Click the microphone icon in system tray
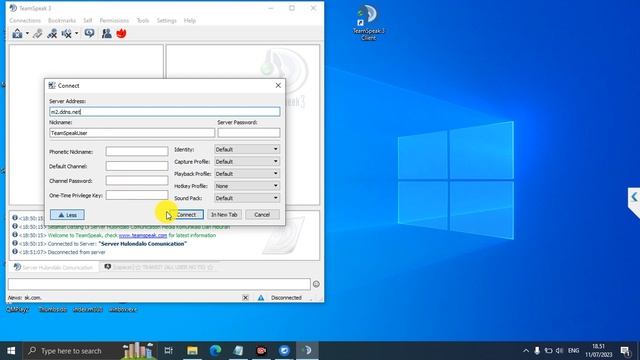The height and width of the screenshot is (360, 640). pyautogui.click(x=537, y=351)
